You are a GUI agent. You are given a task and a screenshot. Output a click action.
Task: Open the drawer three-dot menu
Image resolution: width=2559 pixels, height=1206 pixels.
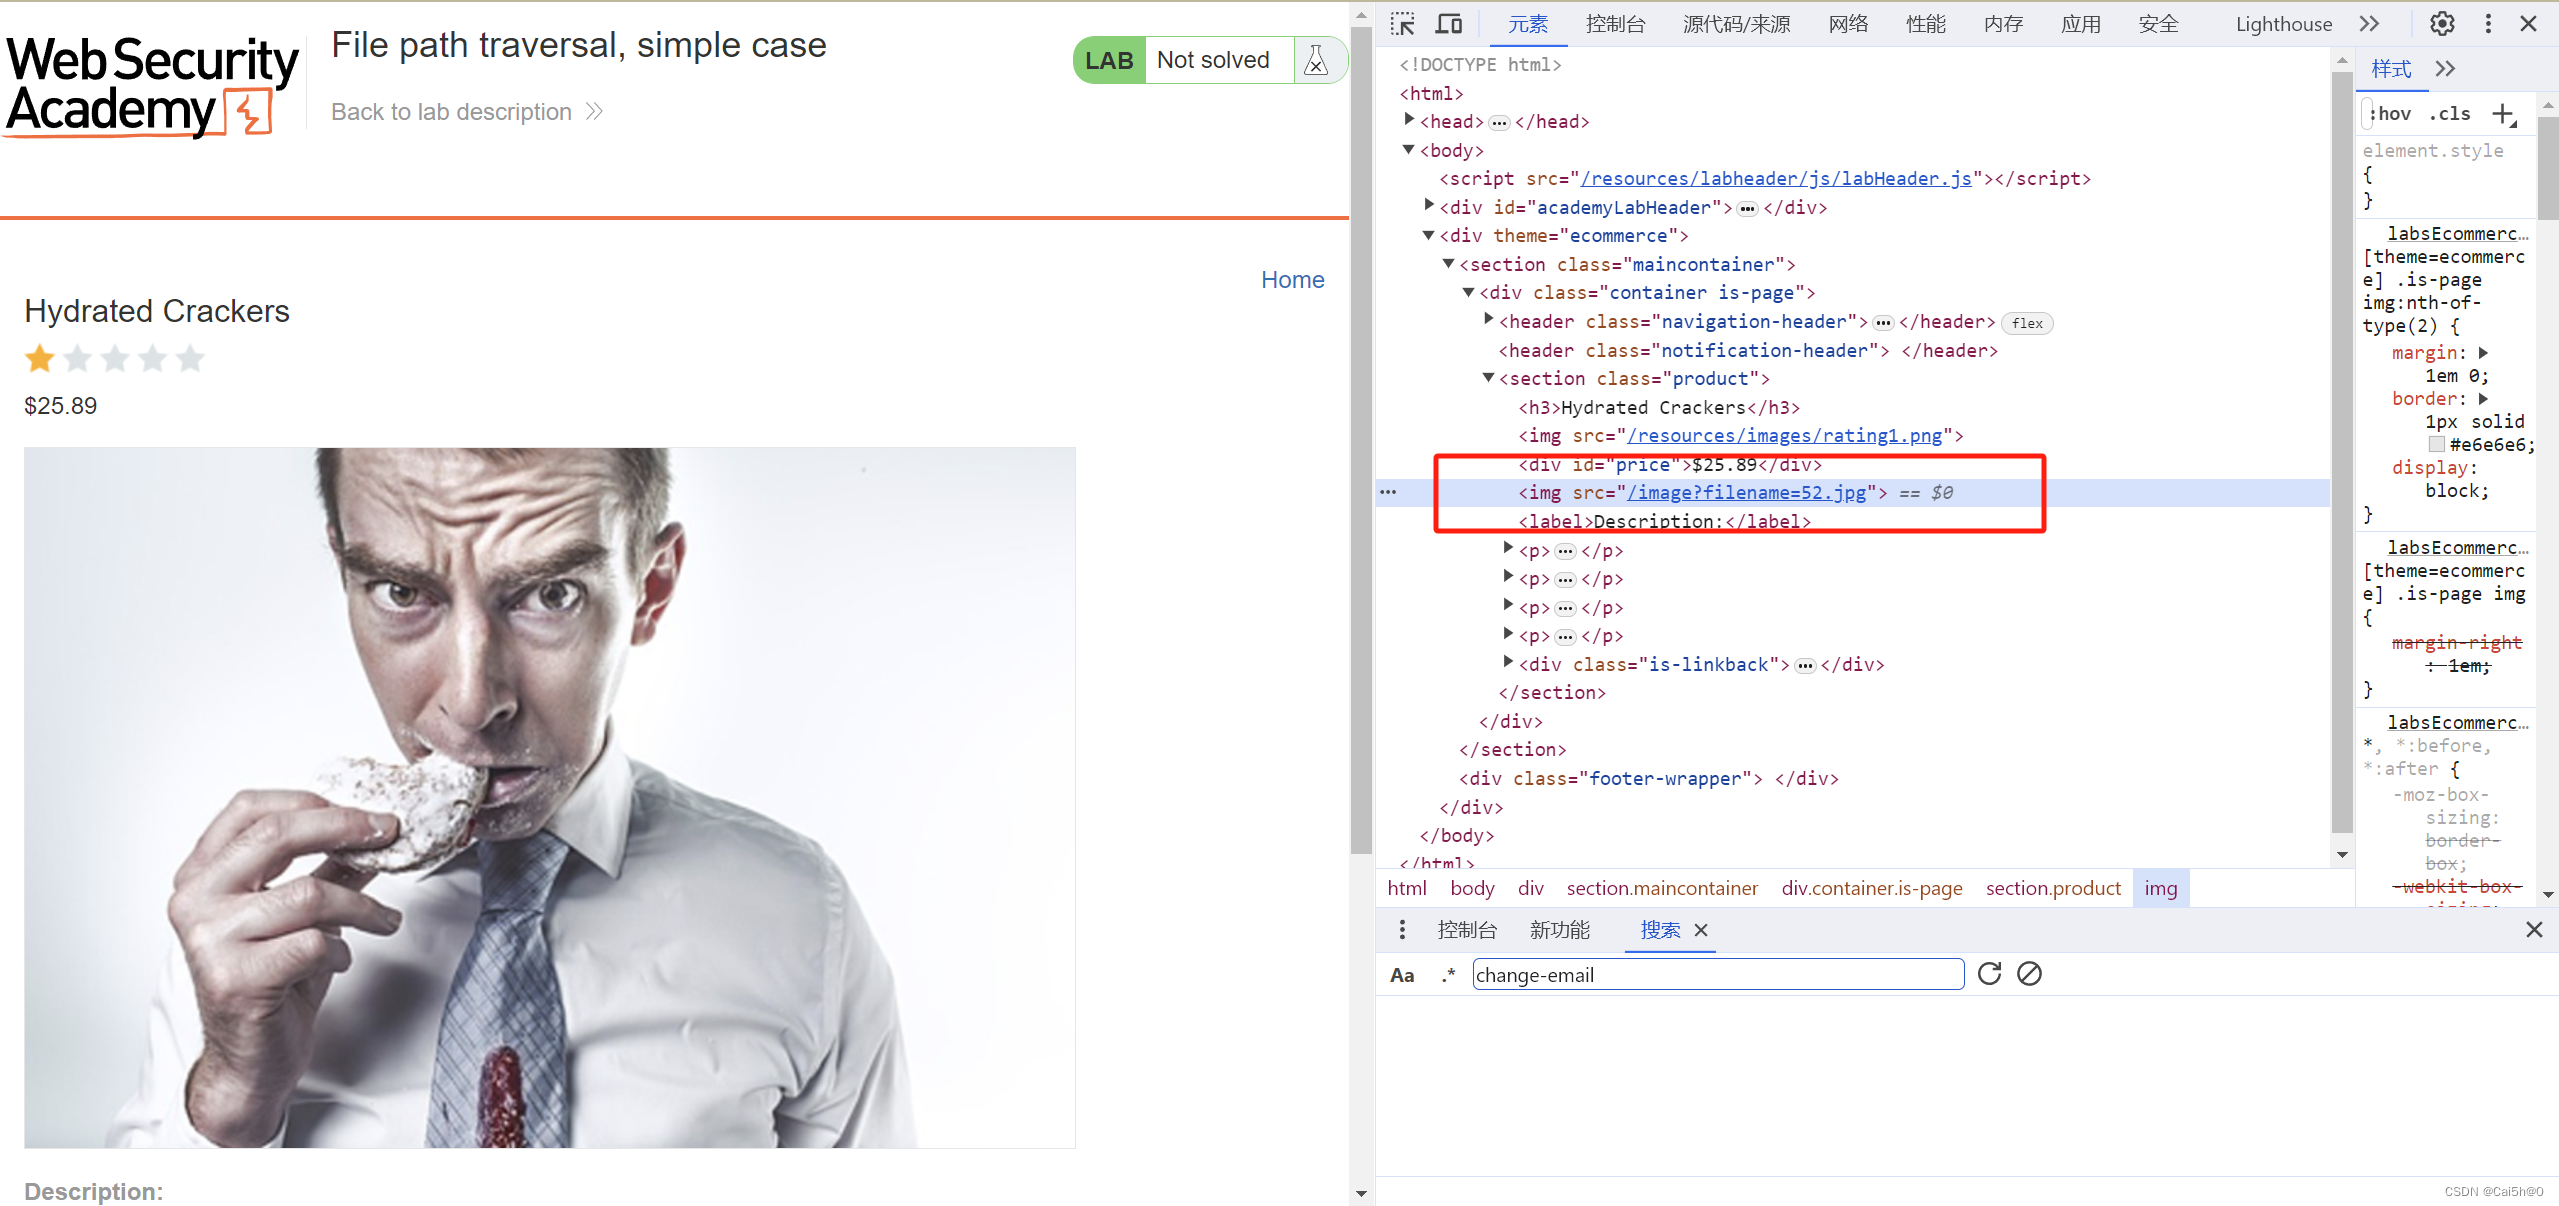pyautogui.click(x=1402, y=930)
